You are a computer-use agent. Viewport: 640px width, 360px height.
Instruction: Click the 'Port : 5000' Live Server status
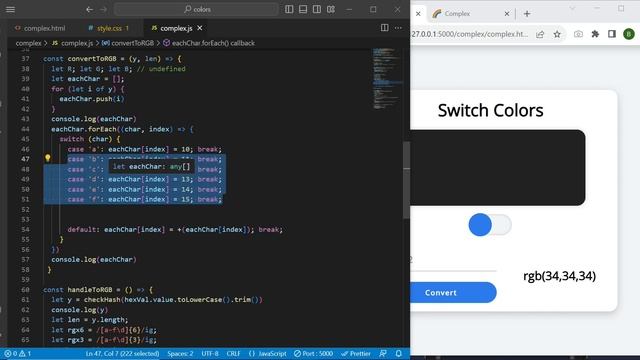[313, 353]
